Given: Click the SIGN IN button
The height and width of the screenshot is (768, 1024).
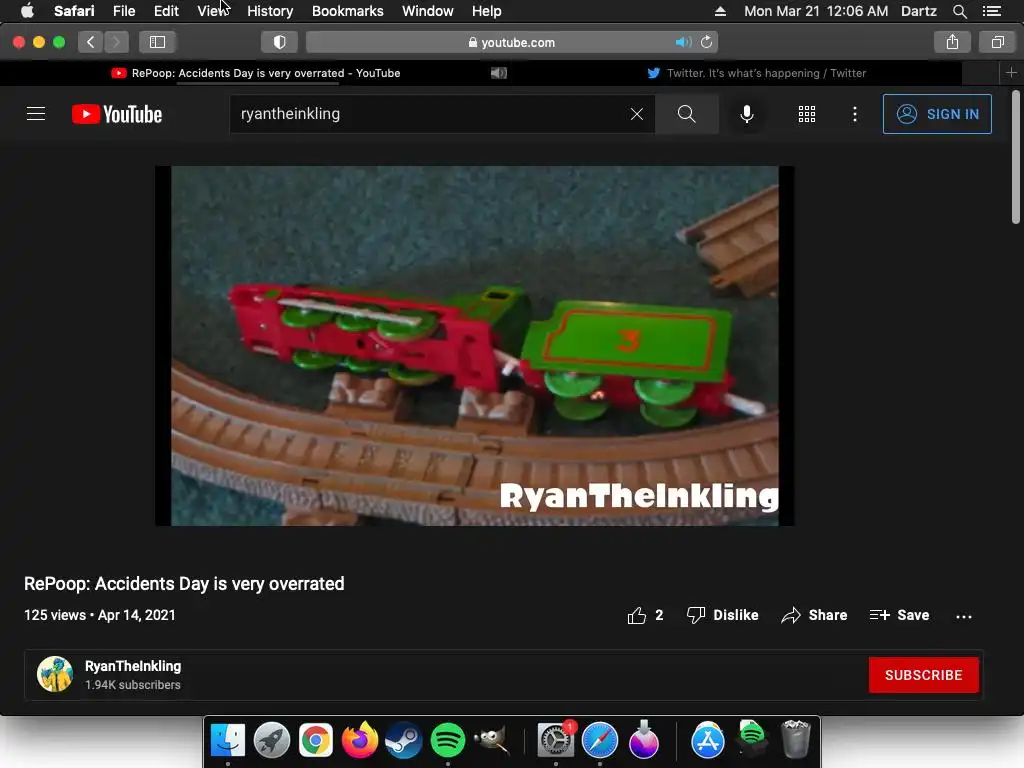Looking at the screenshot, I should (937, 114).
